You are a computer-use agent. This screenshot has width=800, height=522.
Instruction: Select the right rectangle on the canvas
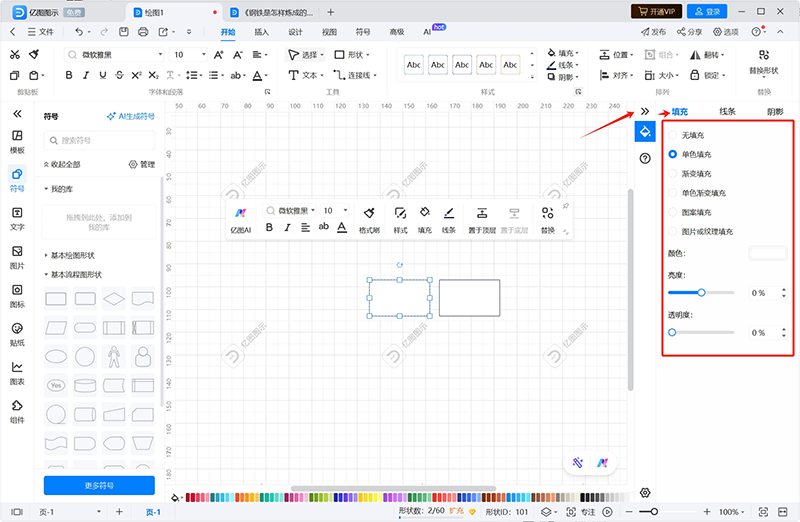tap(469, 297)
